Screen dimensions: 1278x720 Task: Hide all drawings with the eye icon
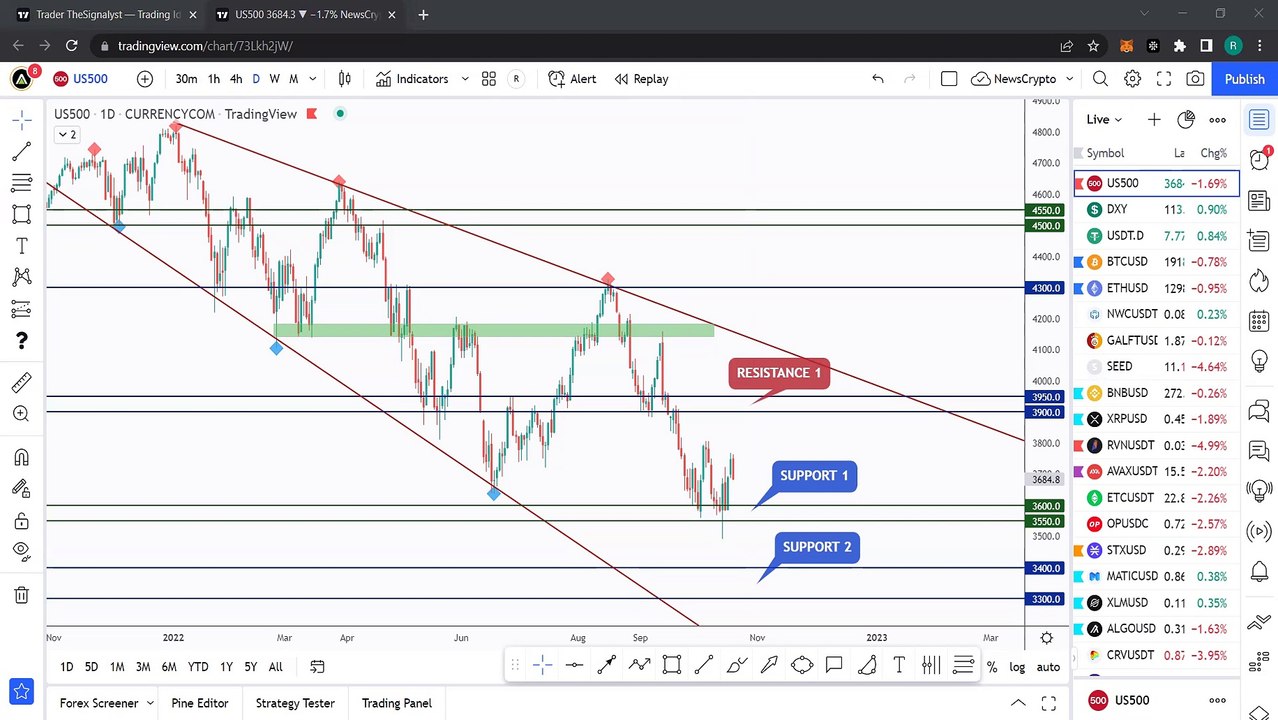tap(21, 550)
